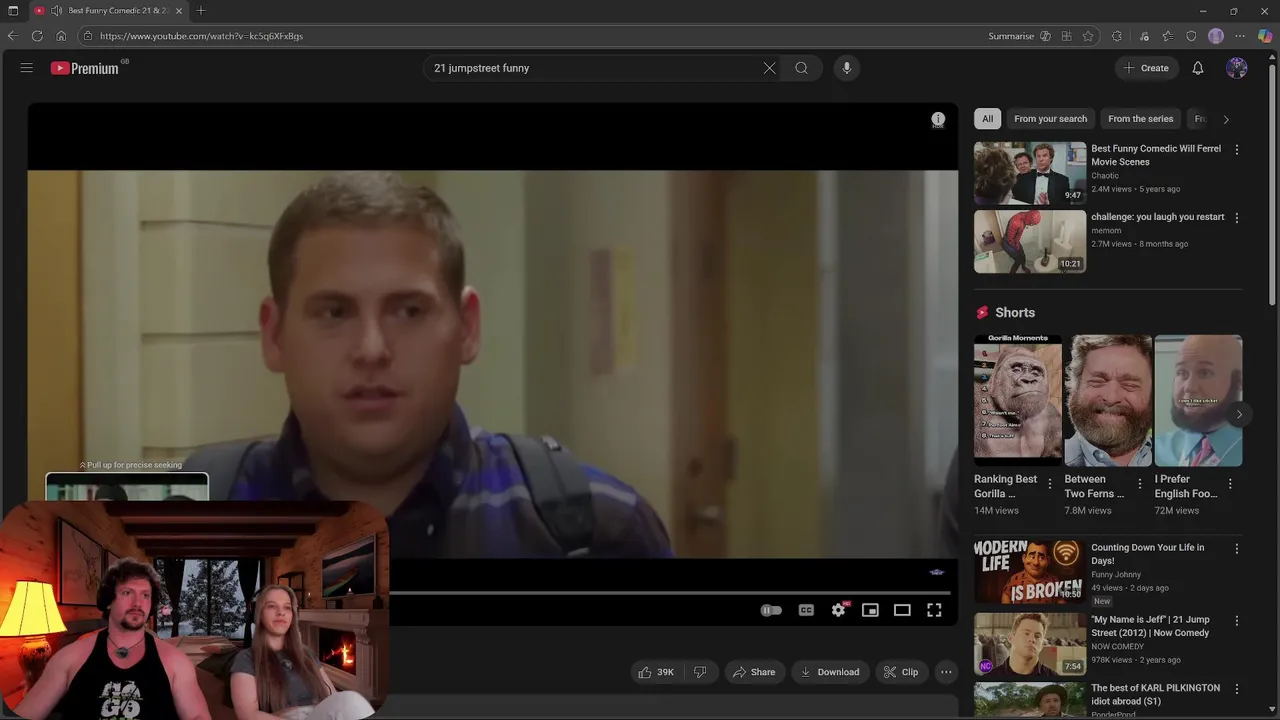Image resolution: width=1280 pixels, height=720 pixels.
Task: Go back in browser
Action: (x=13, y=36)
